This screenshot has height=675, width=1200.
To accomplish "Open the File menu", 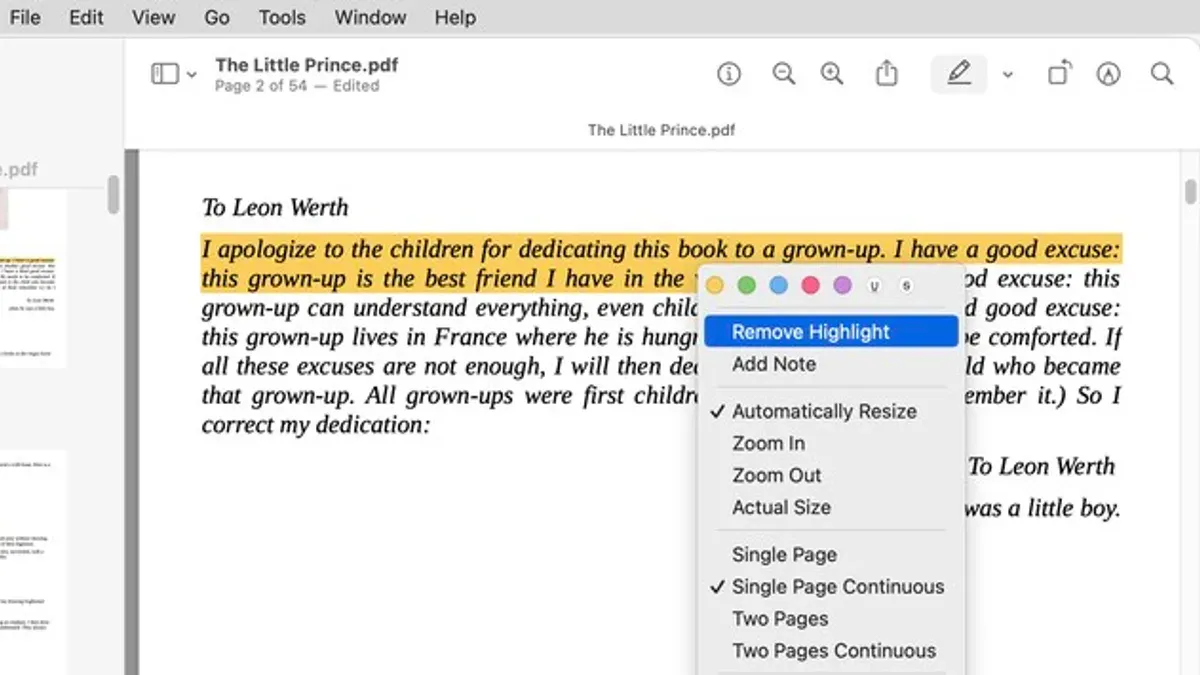I will tap(25, 17).
